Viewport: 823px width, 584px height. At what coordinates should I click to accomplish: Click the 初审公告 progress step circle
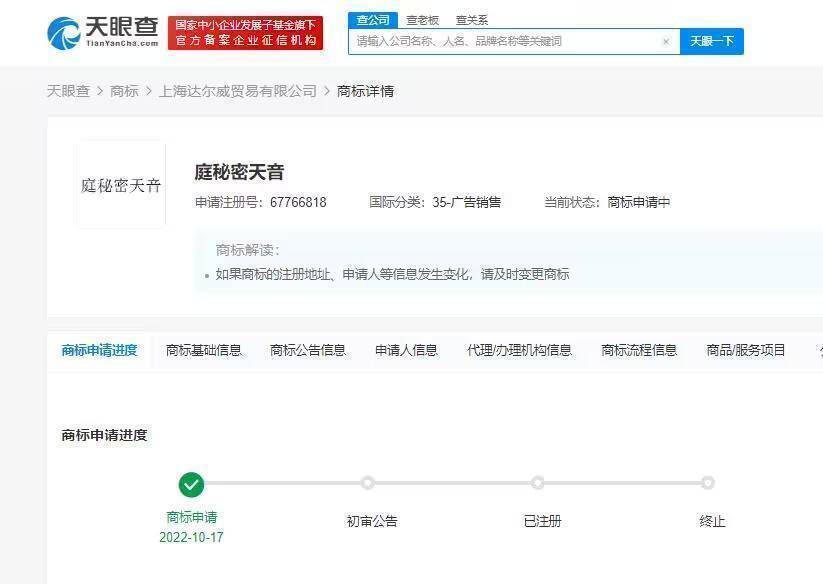click(368, 483)
